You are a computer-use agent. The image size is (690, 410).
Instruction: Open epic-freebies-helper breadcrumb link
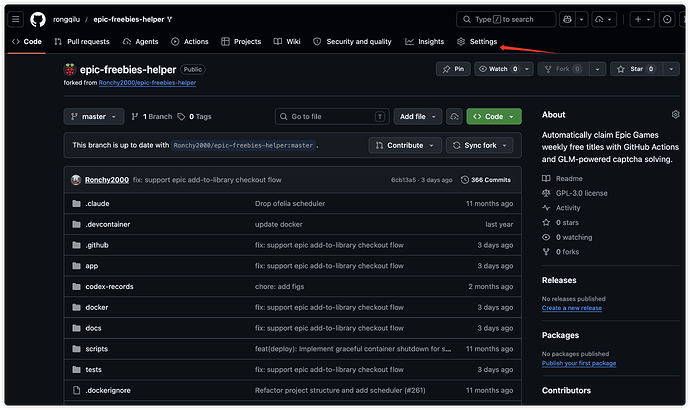pos(129,19)
